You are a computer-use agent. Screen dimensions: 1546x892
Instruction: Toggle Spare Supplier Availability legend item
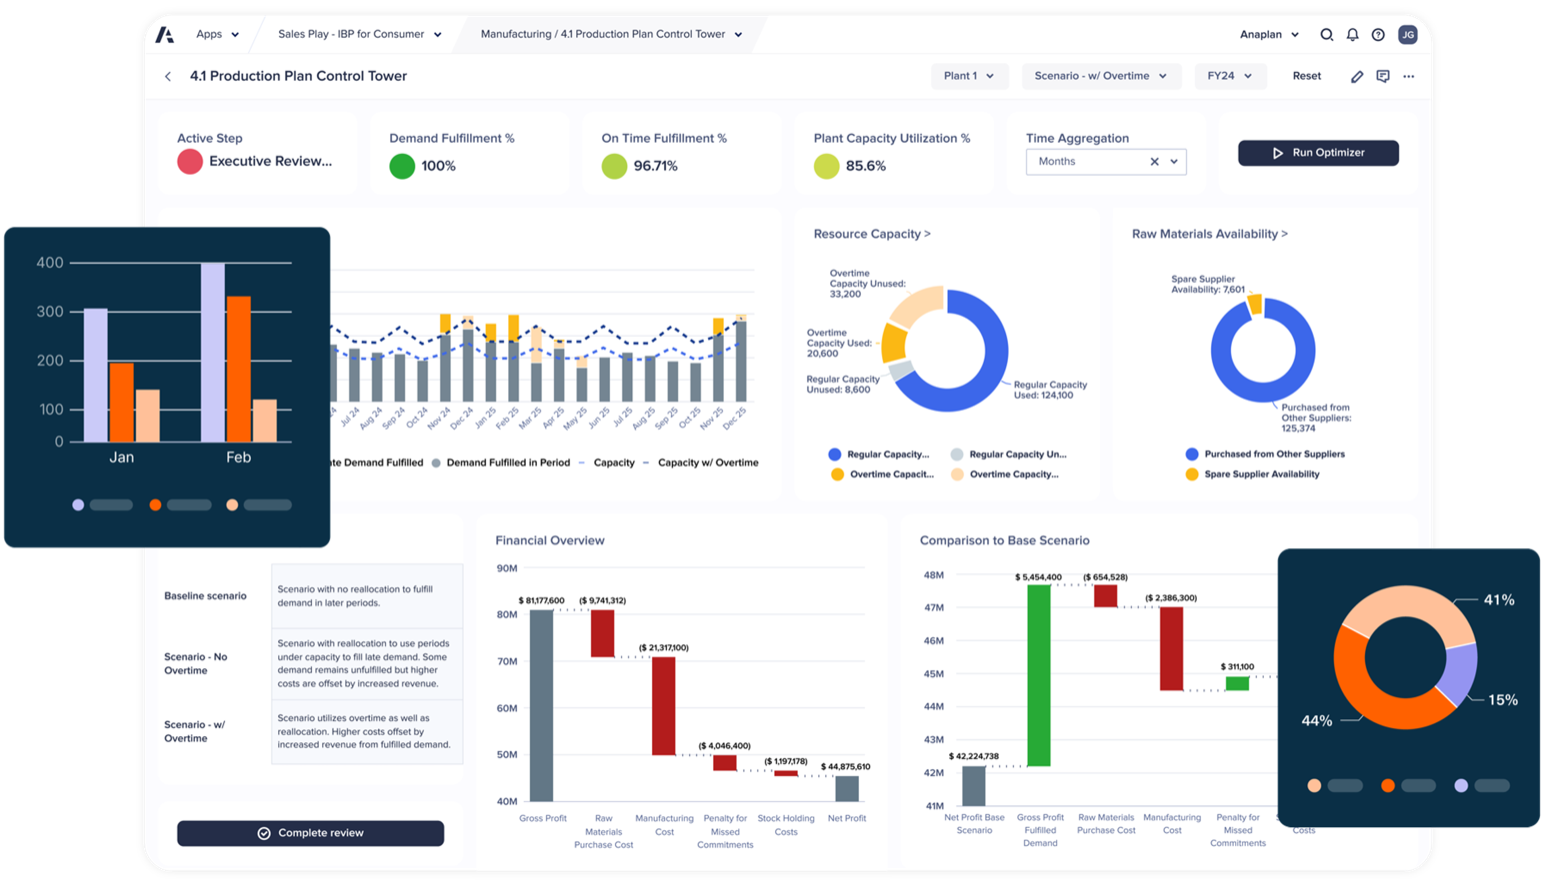1252,474
